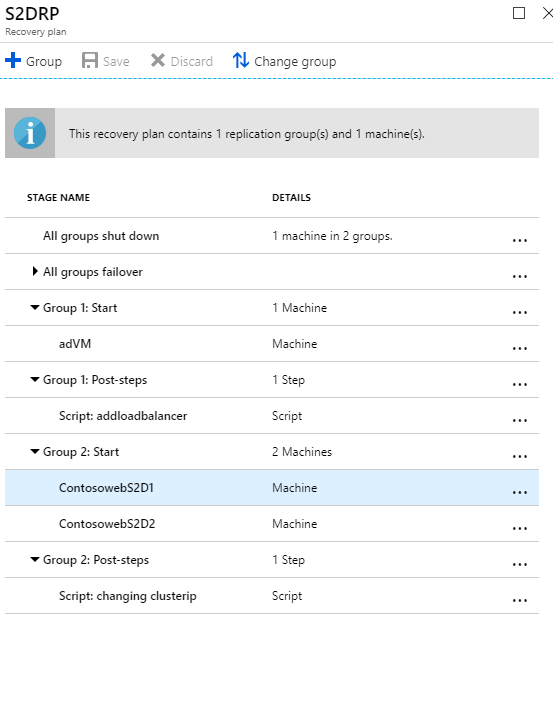The width and height of the screenshot is (553, 702).
Task: Collapse the Group 1: Post-steps stage
Action: point(34,380)
